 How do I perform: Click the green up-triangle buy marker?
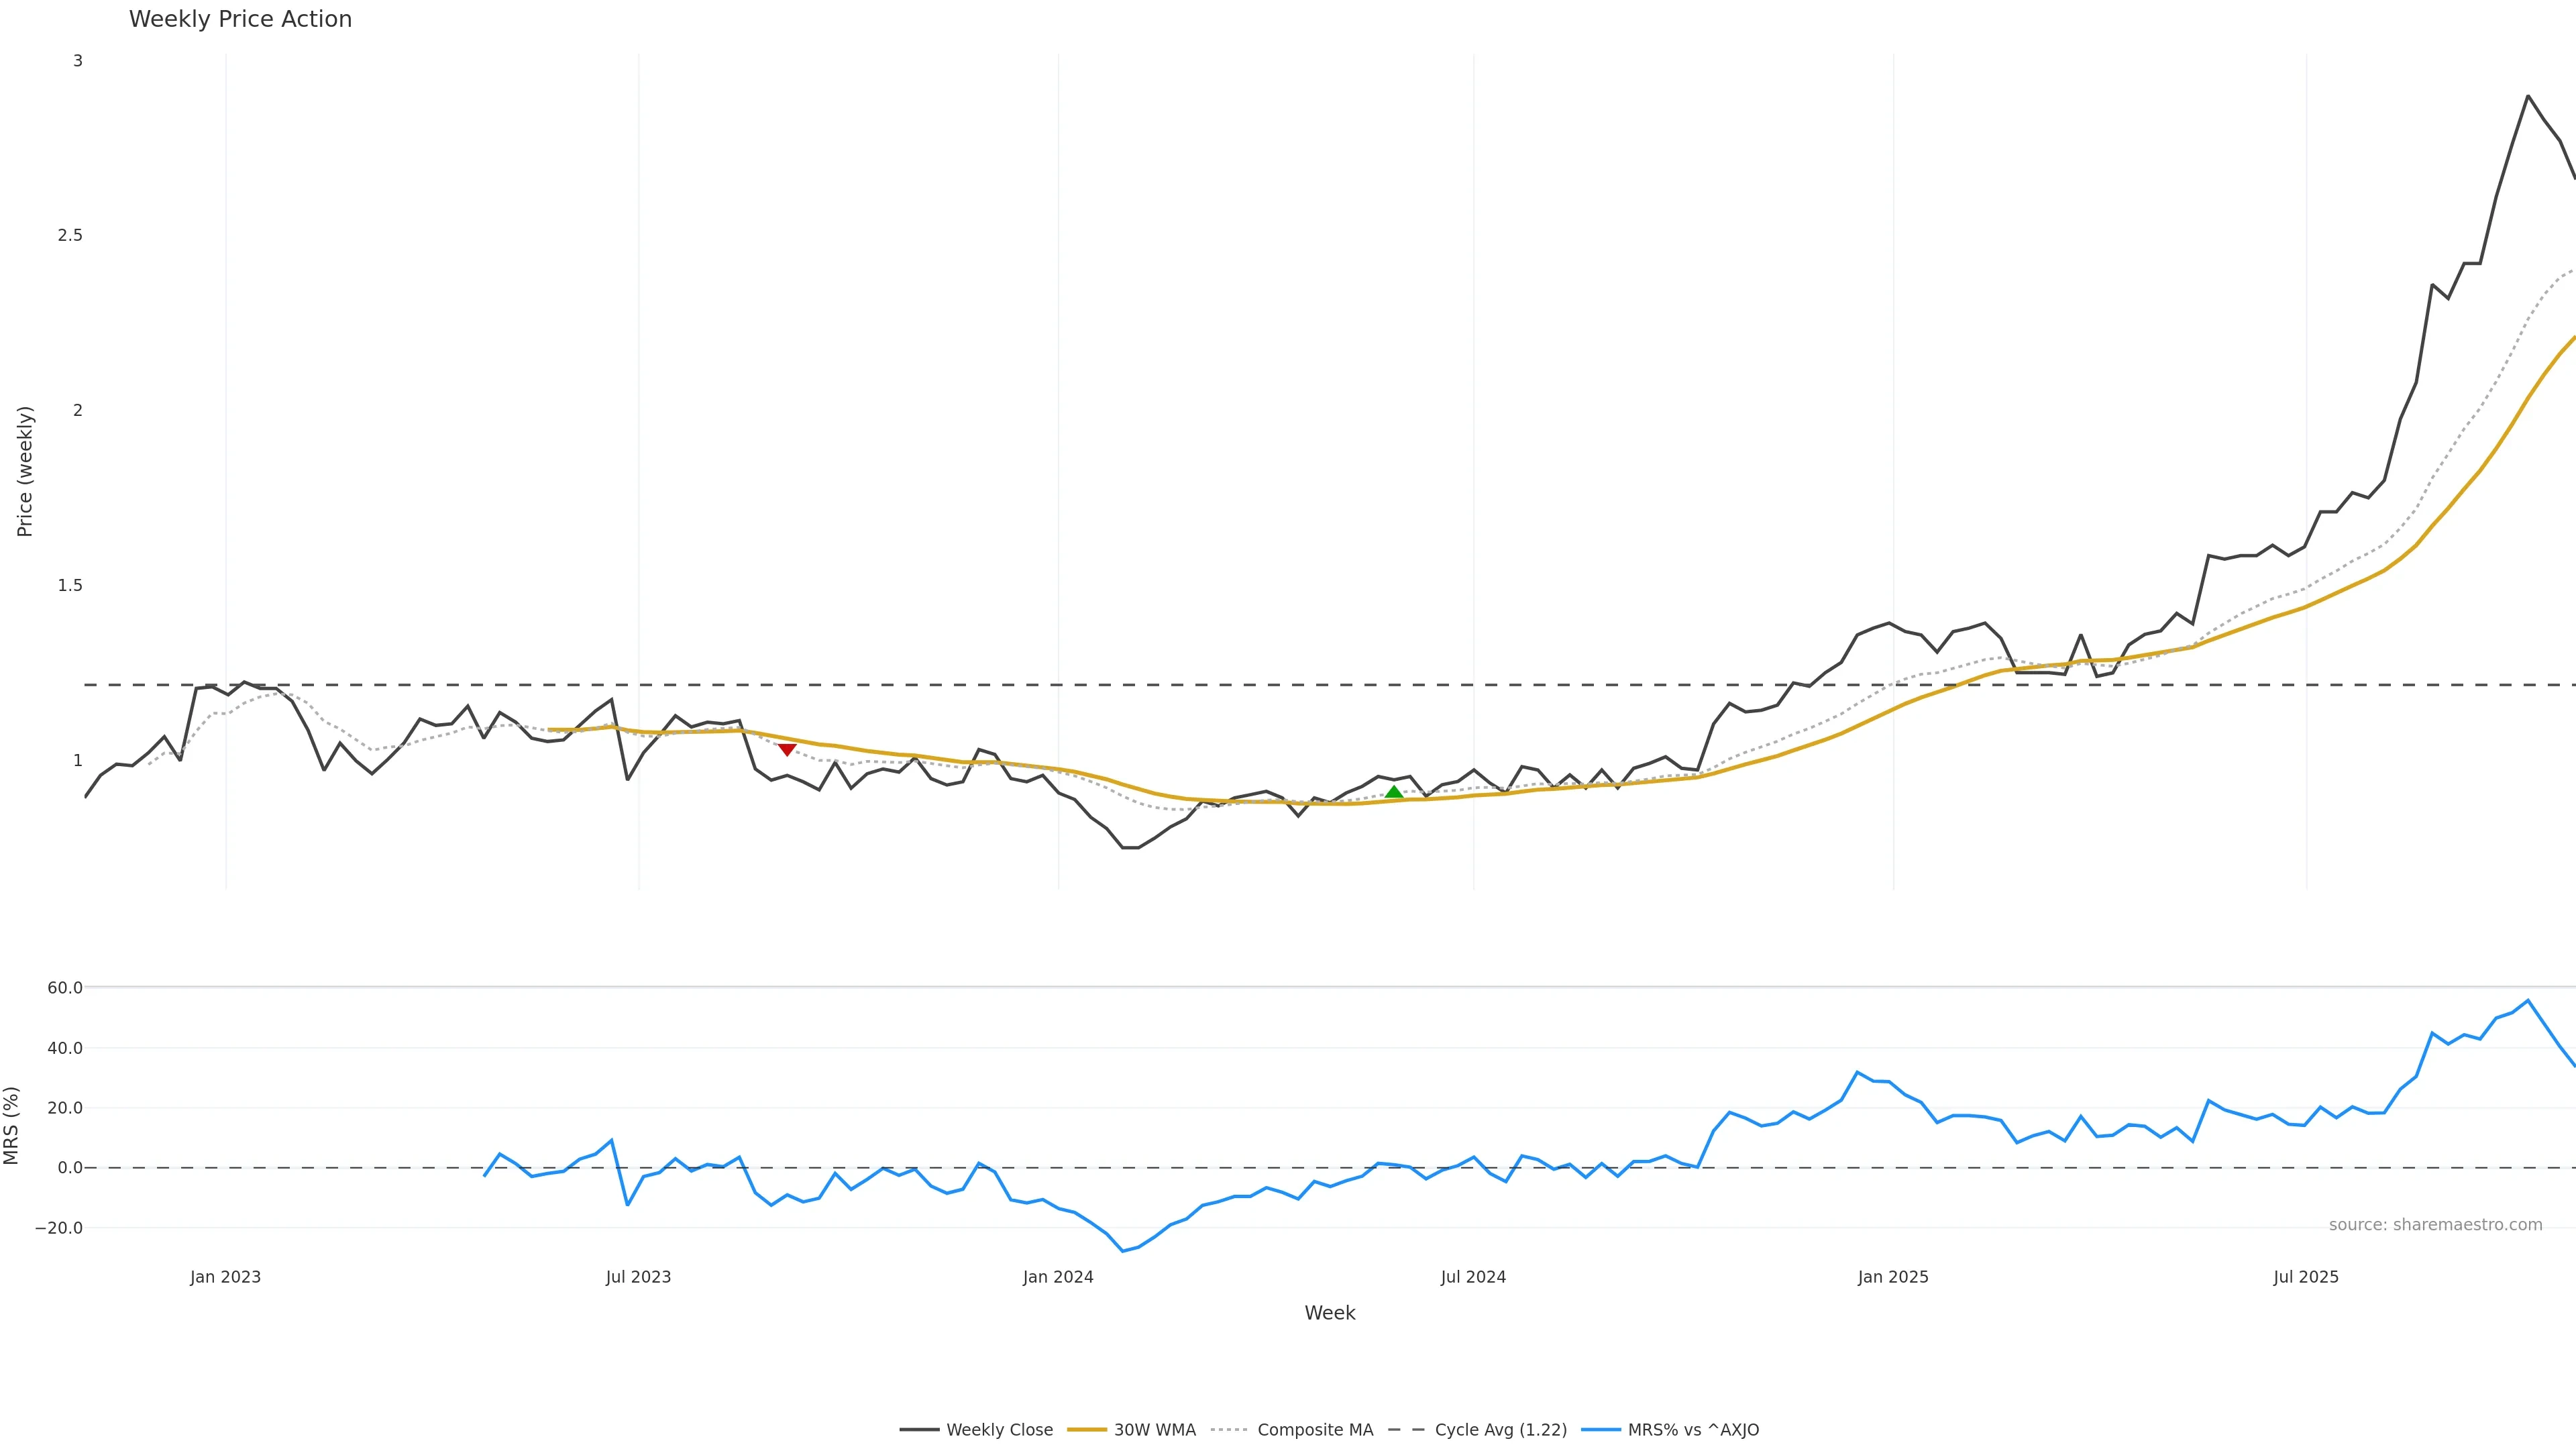pyautogui.click(x=1394, y=792)
